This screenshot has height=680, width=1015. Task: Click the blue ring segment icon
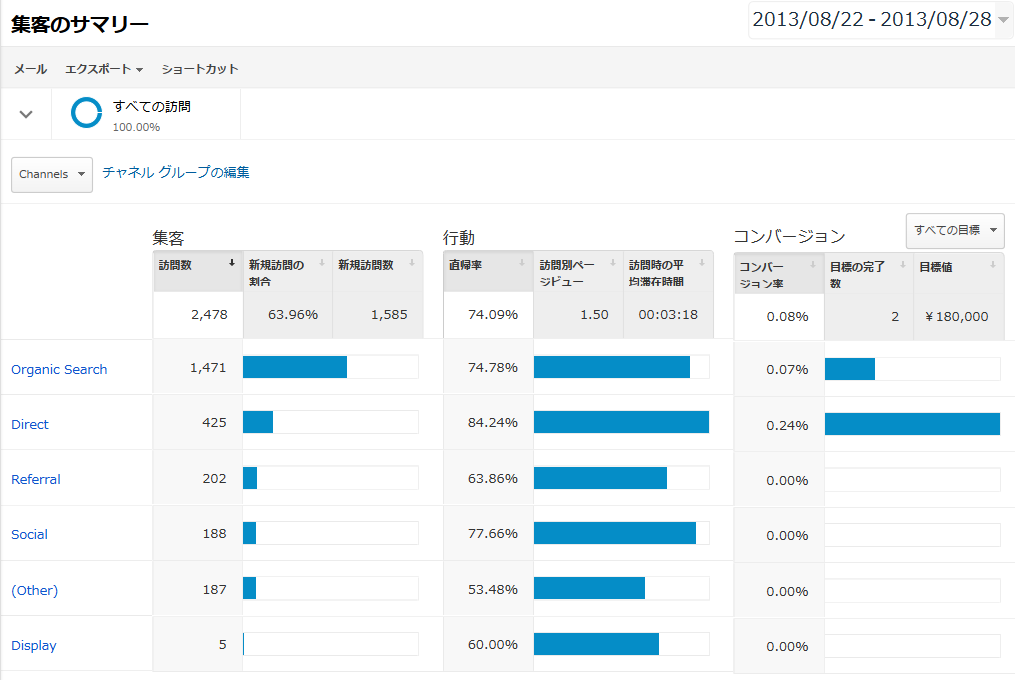click(x=87, y=113)
